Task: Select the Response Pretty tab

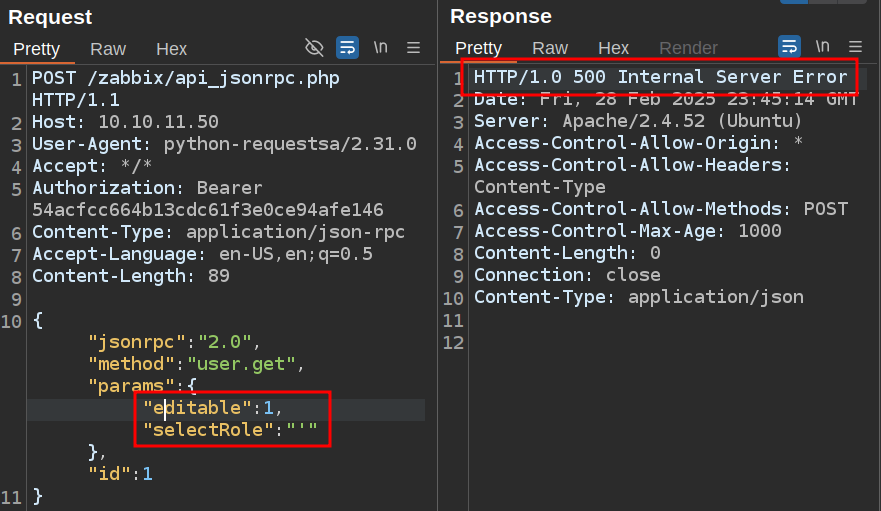Action: tap(478, 48)
